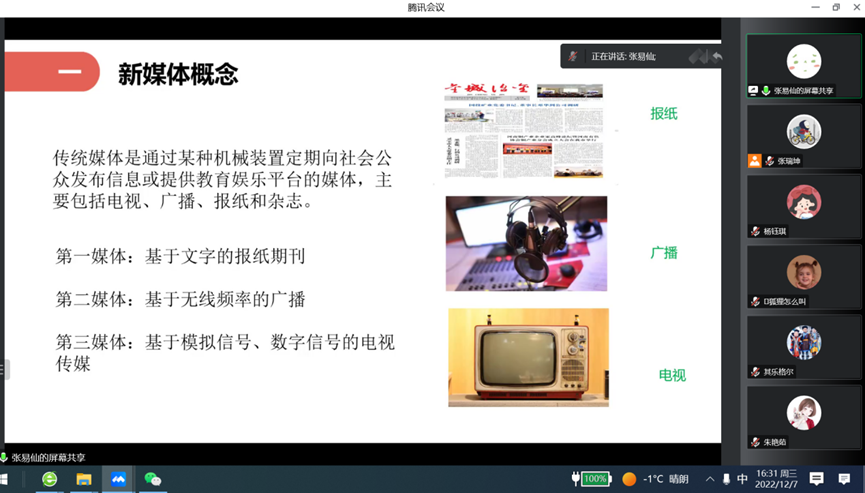Click the 中 input method indicator

(x=743, y=479)
